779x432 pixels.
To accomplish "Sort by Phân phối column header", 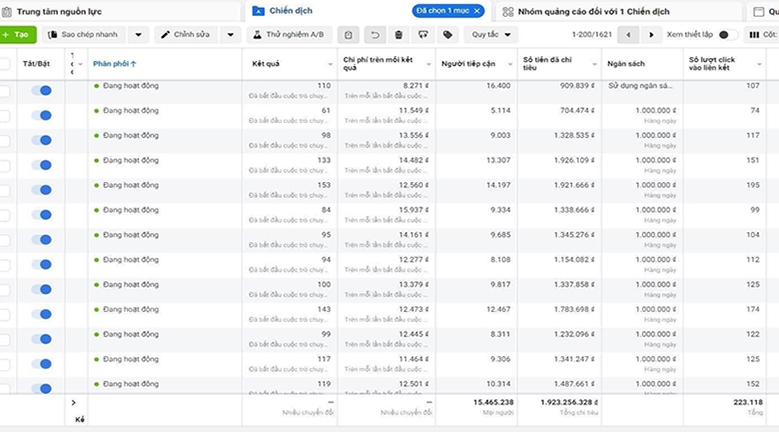I will (x=114, y=64).
